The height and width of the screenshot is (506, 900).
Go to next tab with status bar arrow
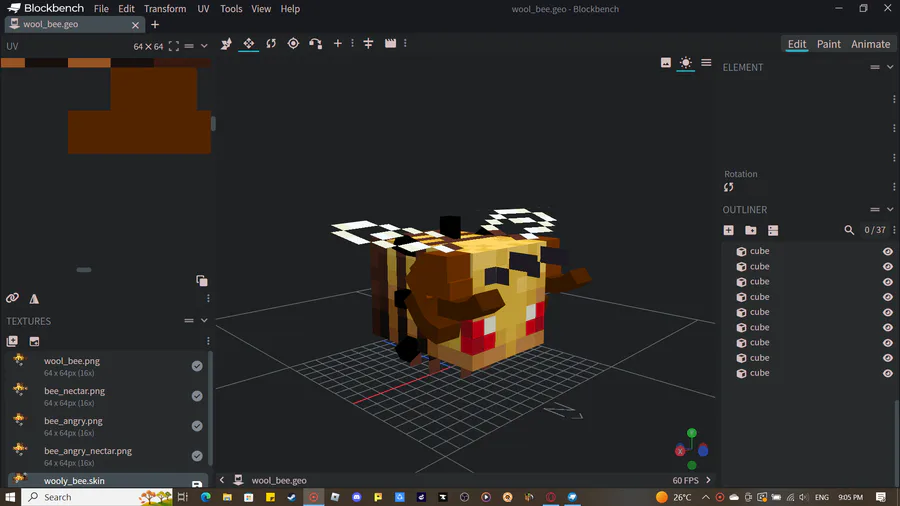[x=708, y=480]
